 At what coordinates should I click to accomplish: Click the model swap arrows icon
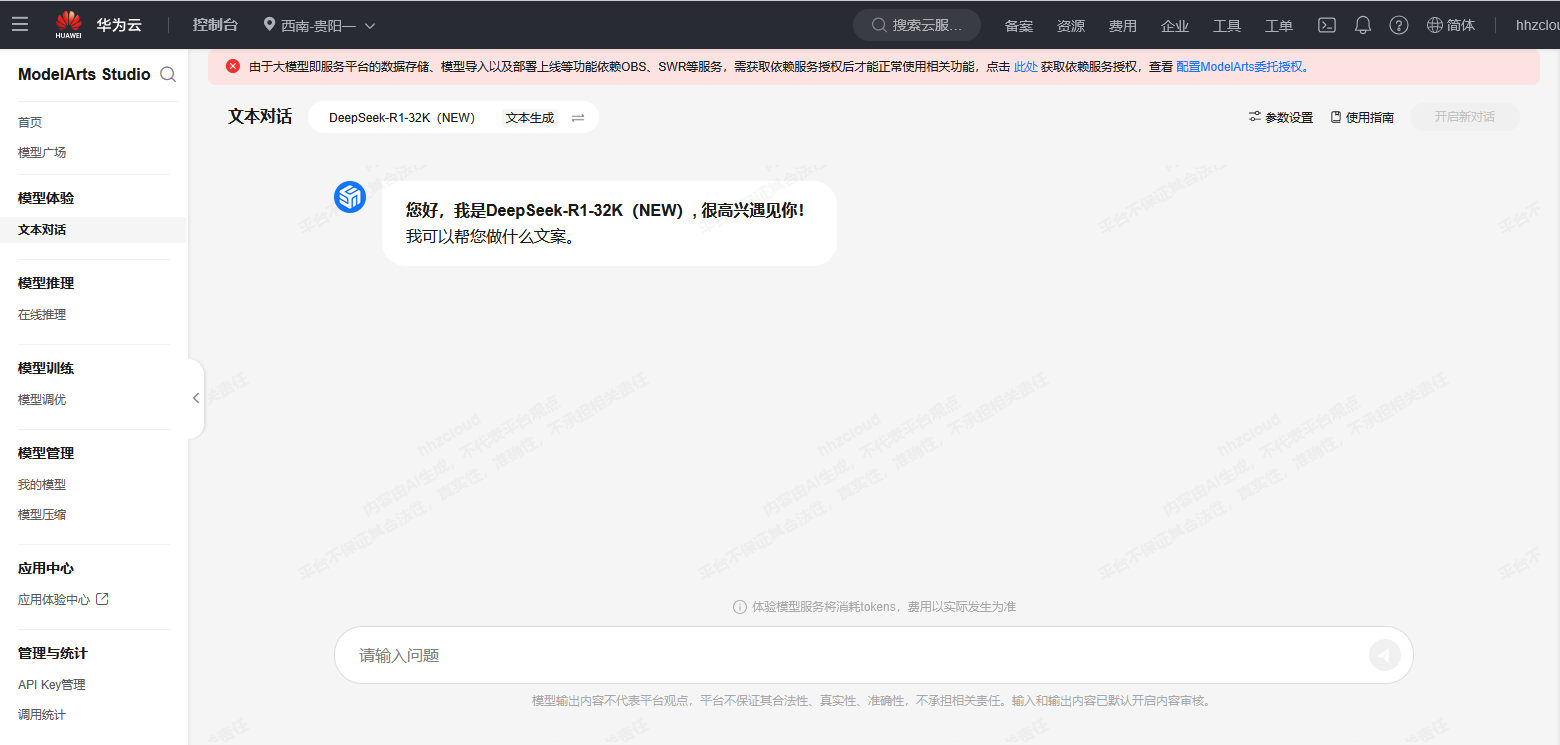[578, 117]
